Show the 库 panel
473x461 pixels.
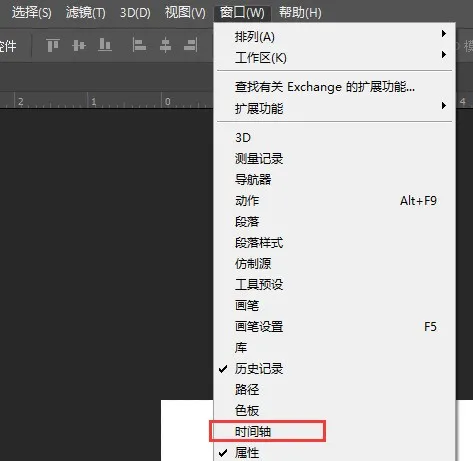pyautogui.click(x=334, y=348)
